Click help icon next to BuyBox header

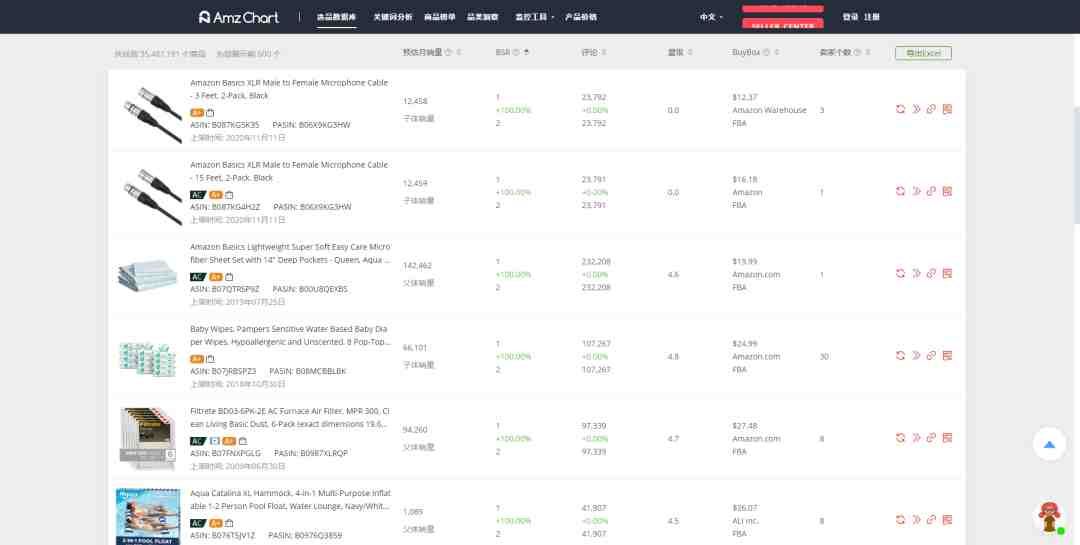point(767,52)
